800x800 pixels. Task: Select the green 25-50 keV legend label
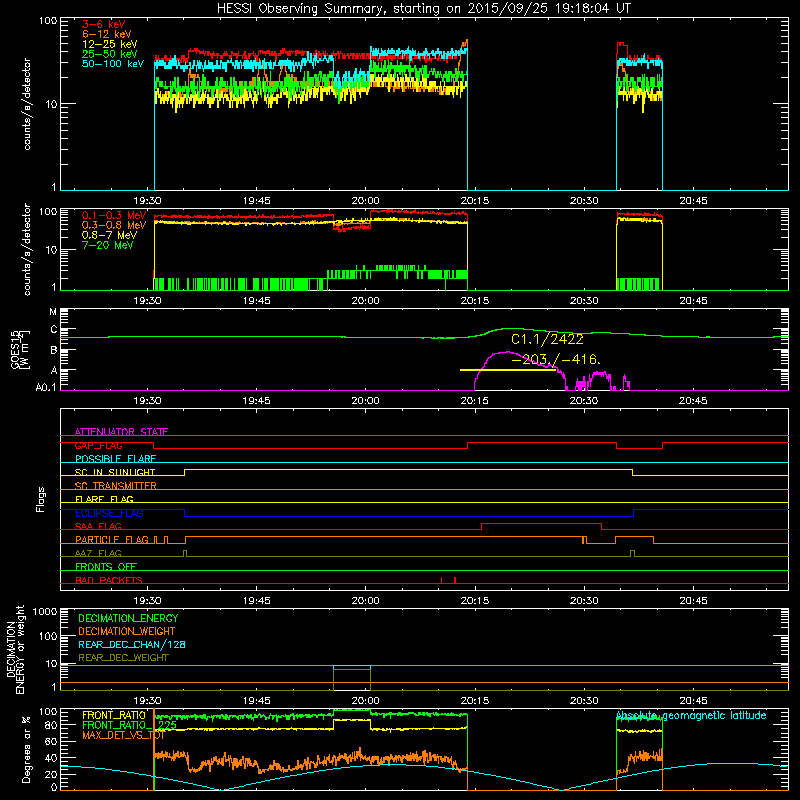[110, 54]
